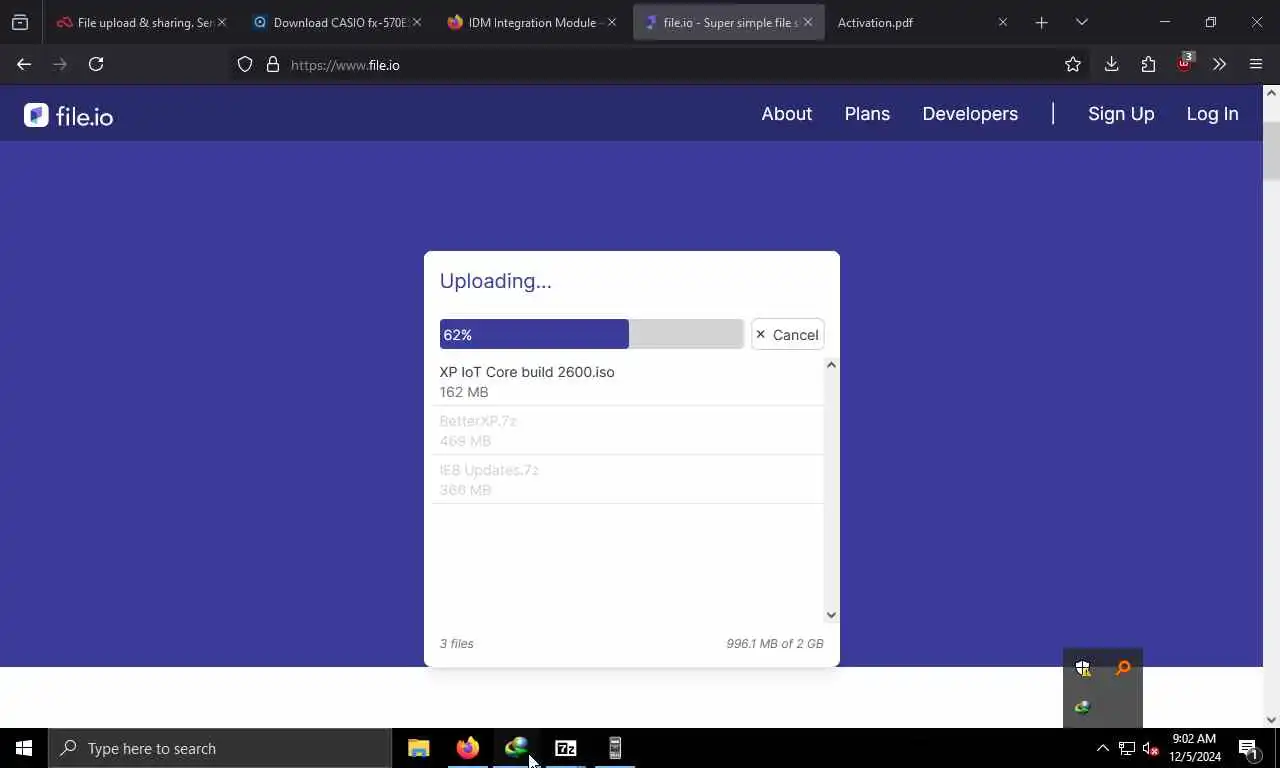
Task: Click file list scrollbar up arrow
Action: [831, 365]
